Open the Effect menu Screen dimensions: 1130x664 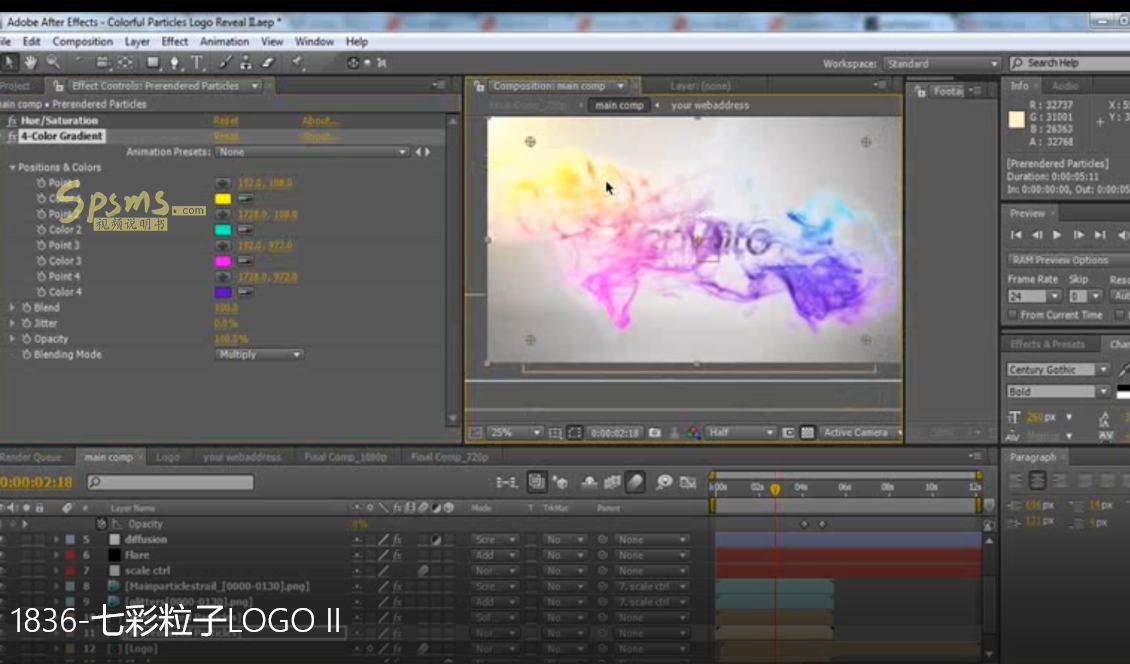174,42
